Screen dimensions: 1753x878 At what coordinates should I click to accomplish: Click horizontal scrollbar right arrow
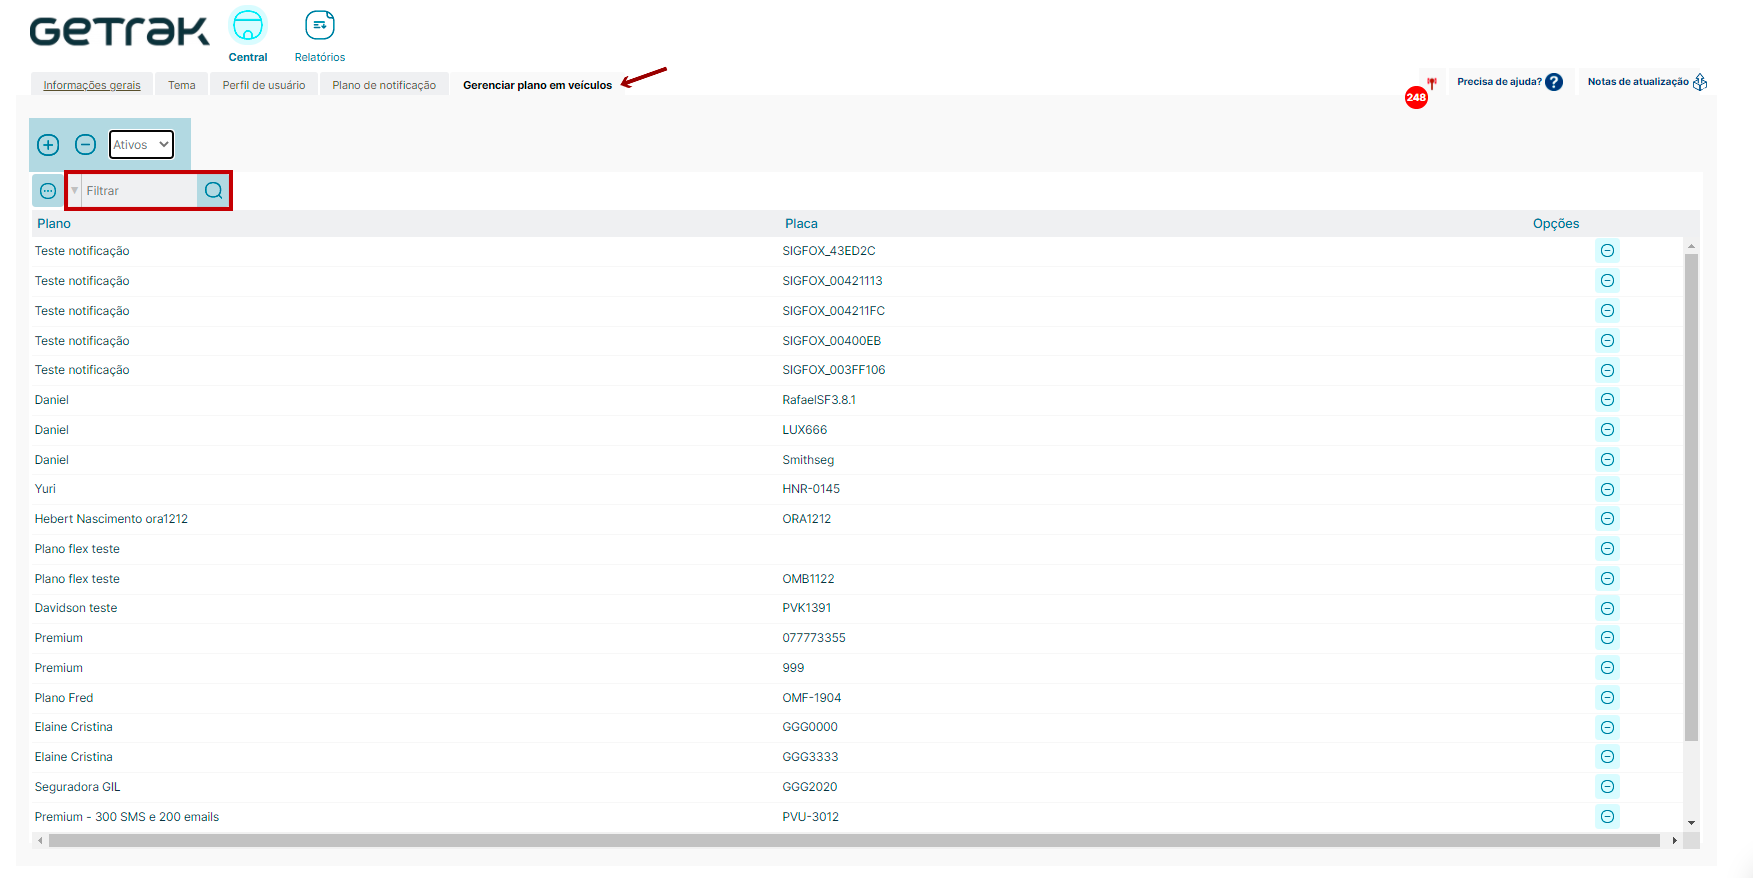click(x=1674, y=841)
